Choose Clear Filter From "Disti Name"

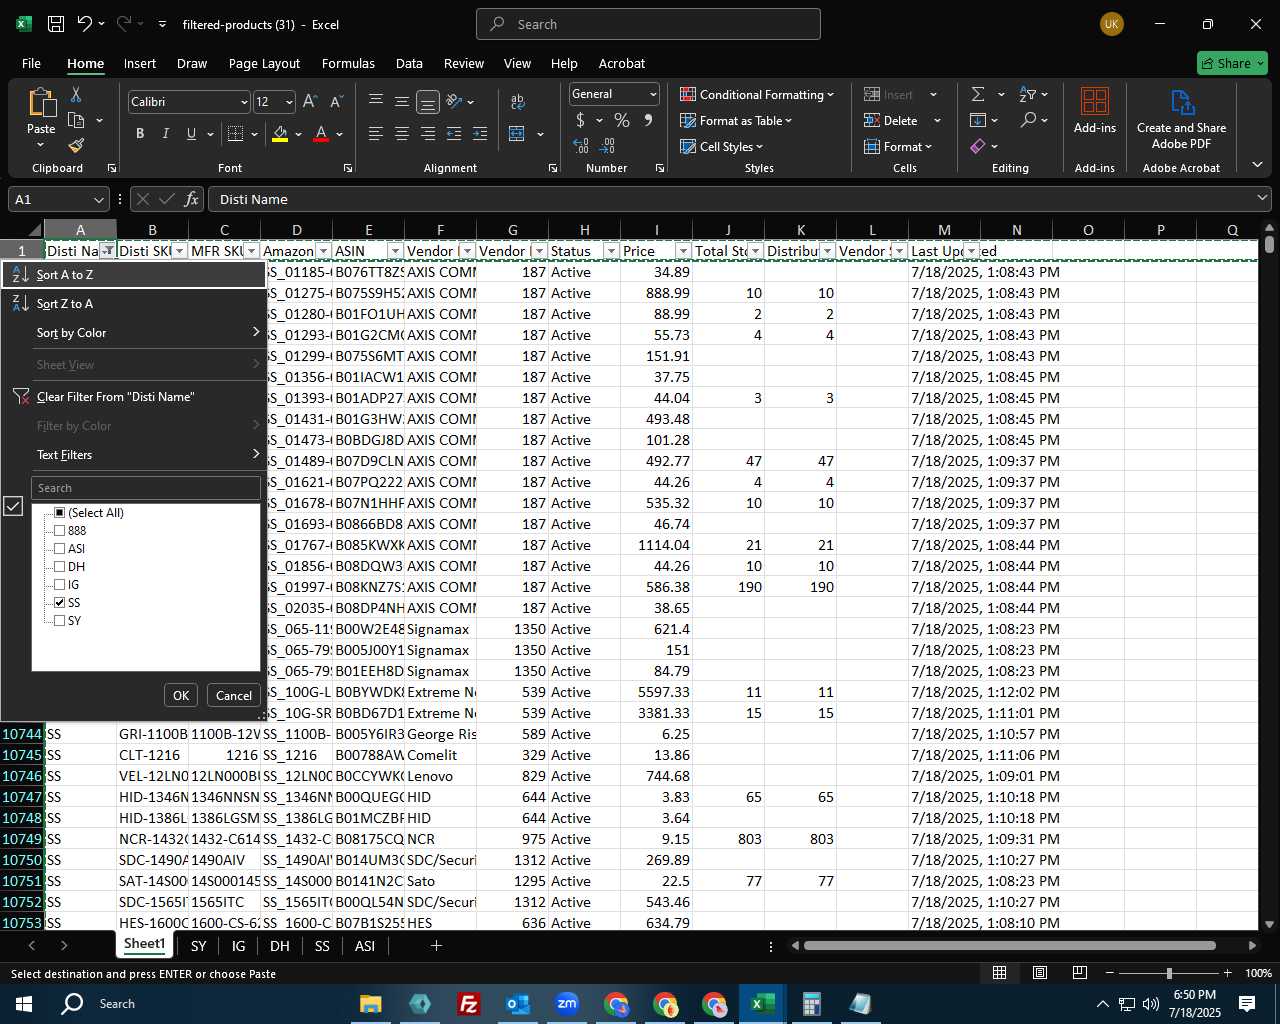click(134, 396)
